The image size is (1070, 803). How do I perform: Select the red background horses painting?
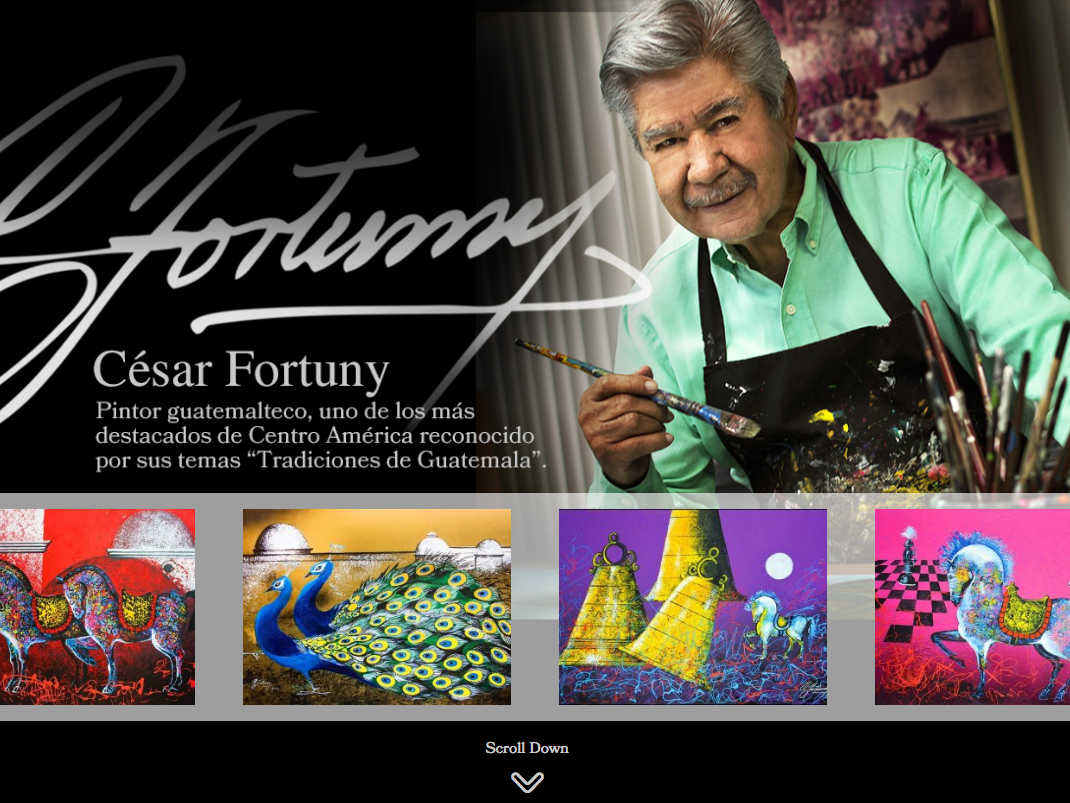tap(98, 607)
